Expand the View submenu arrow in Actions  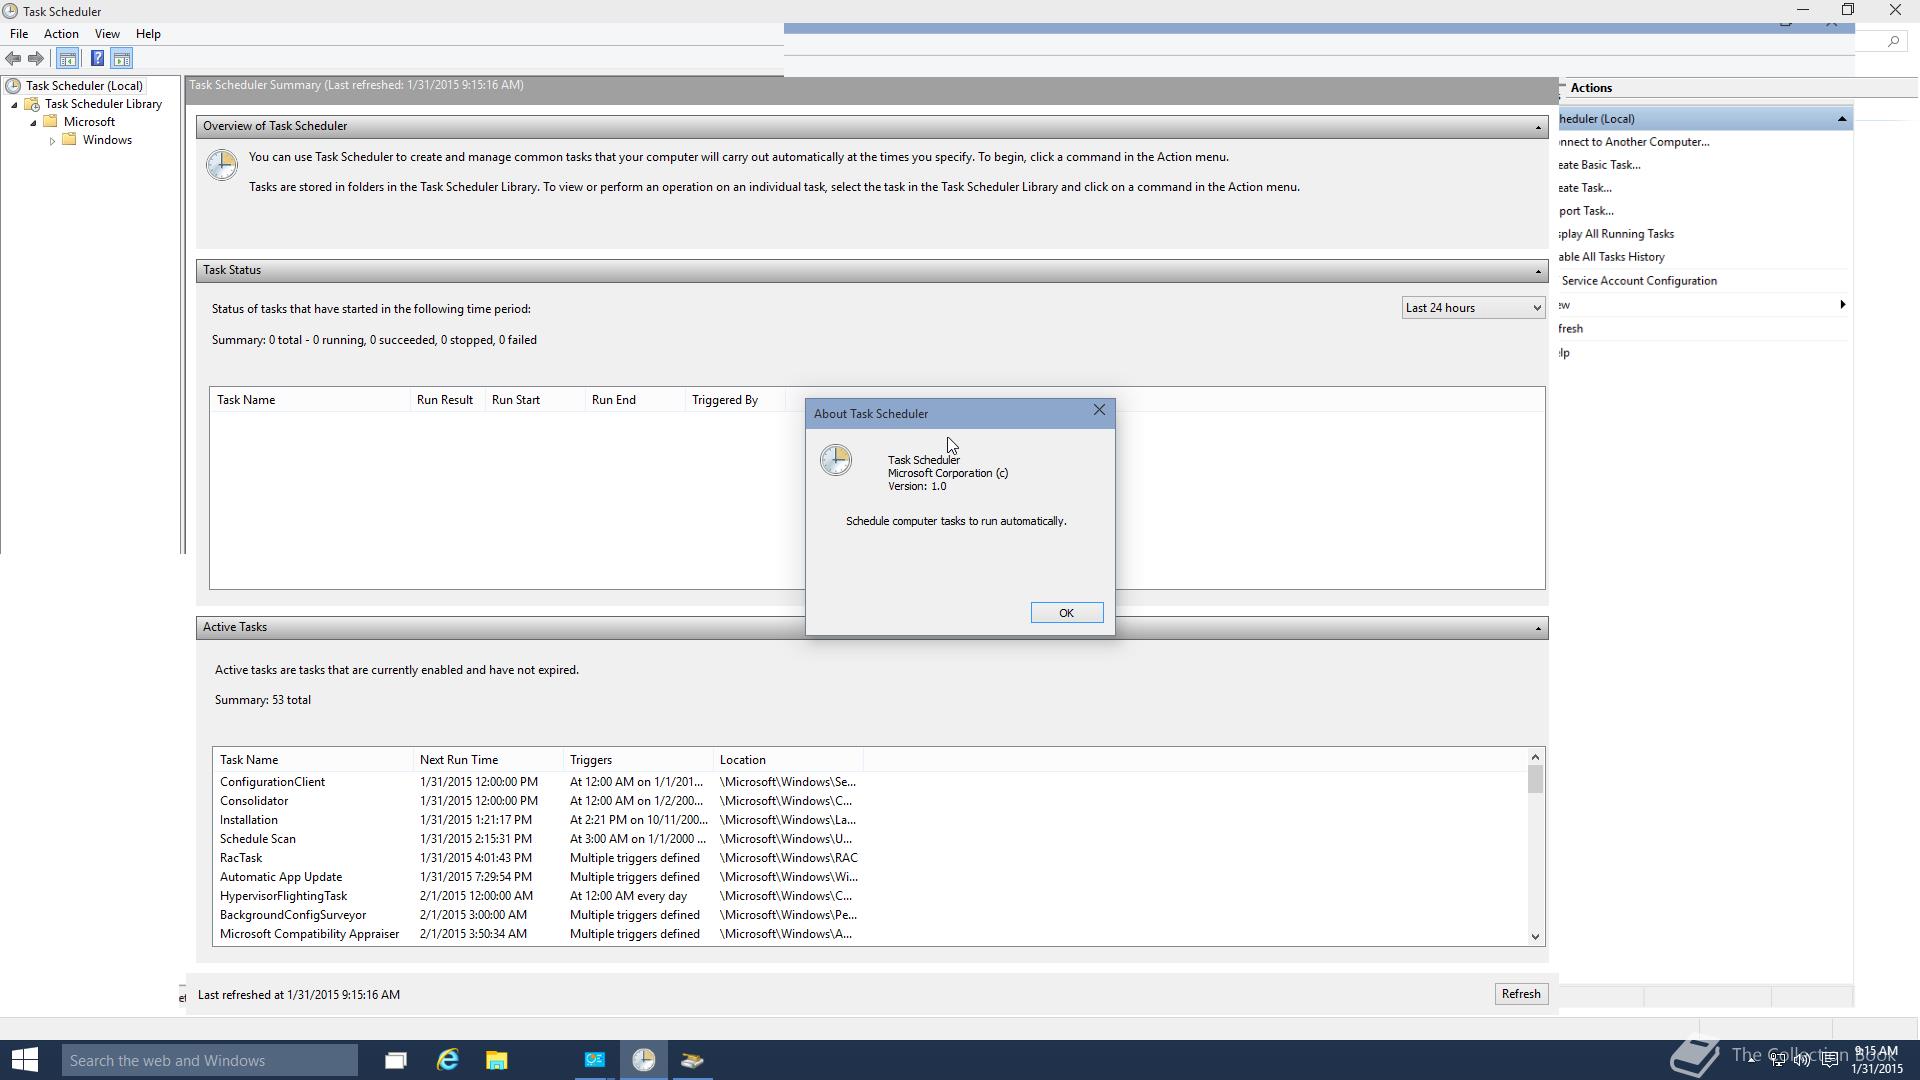1842,305
